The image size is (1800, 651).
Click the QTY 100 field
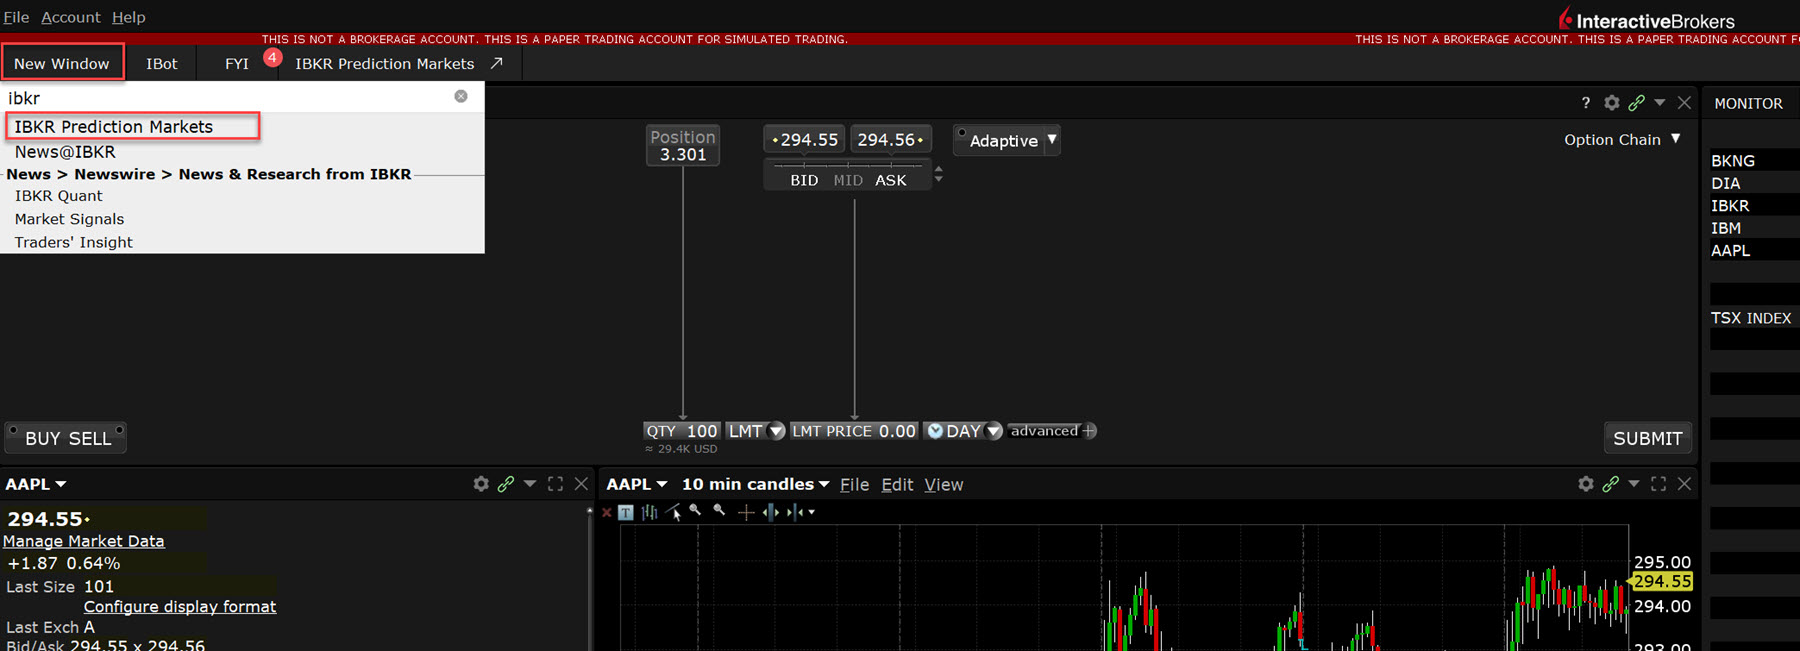click(x=682, y=431)
